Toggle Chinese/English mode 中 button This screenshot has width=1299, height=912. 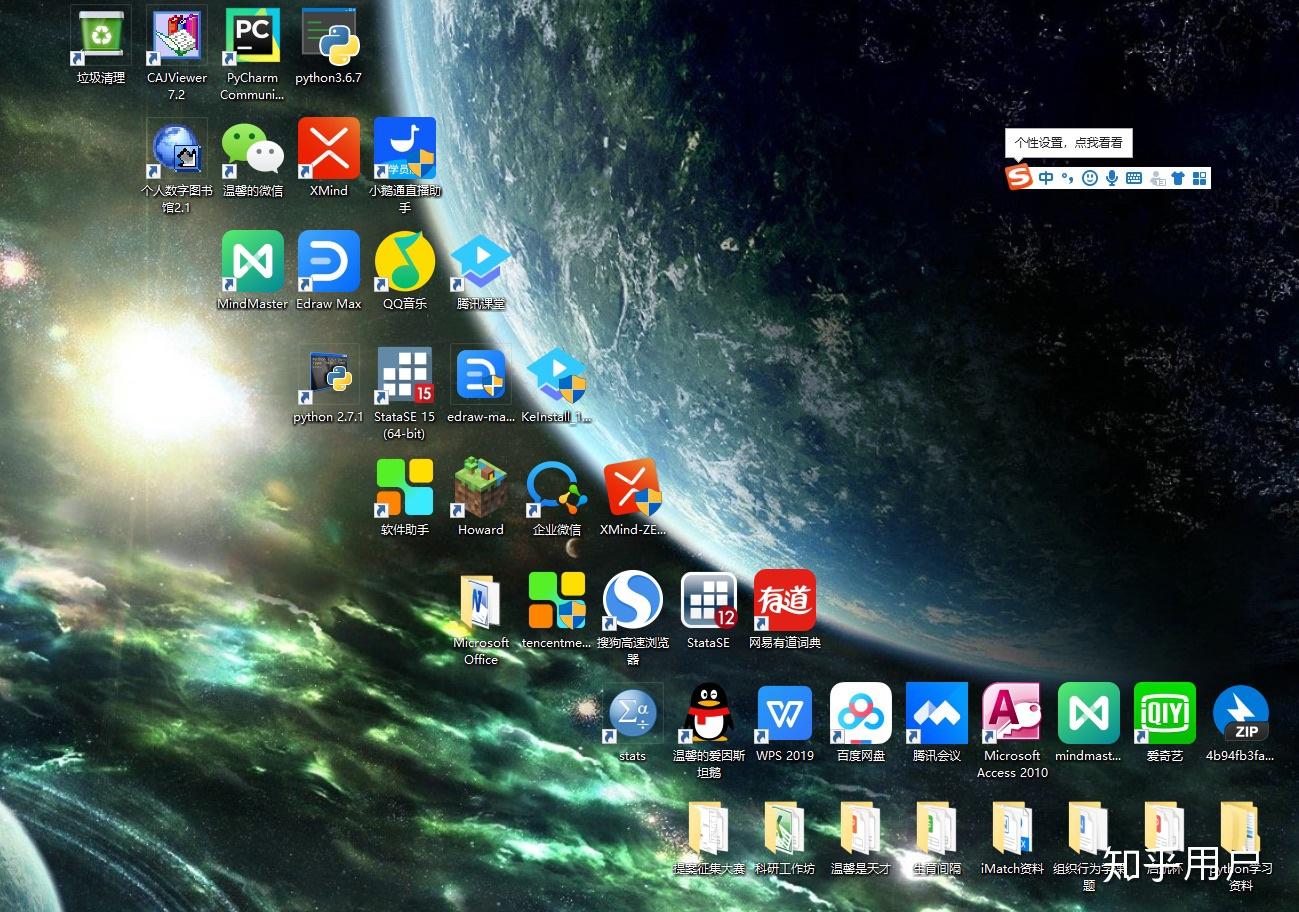[x=1046, y=178]
